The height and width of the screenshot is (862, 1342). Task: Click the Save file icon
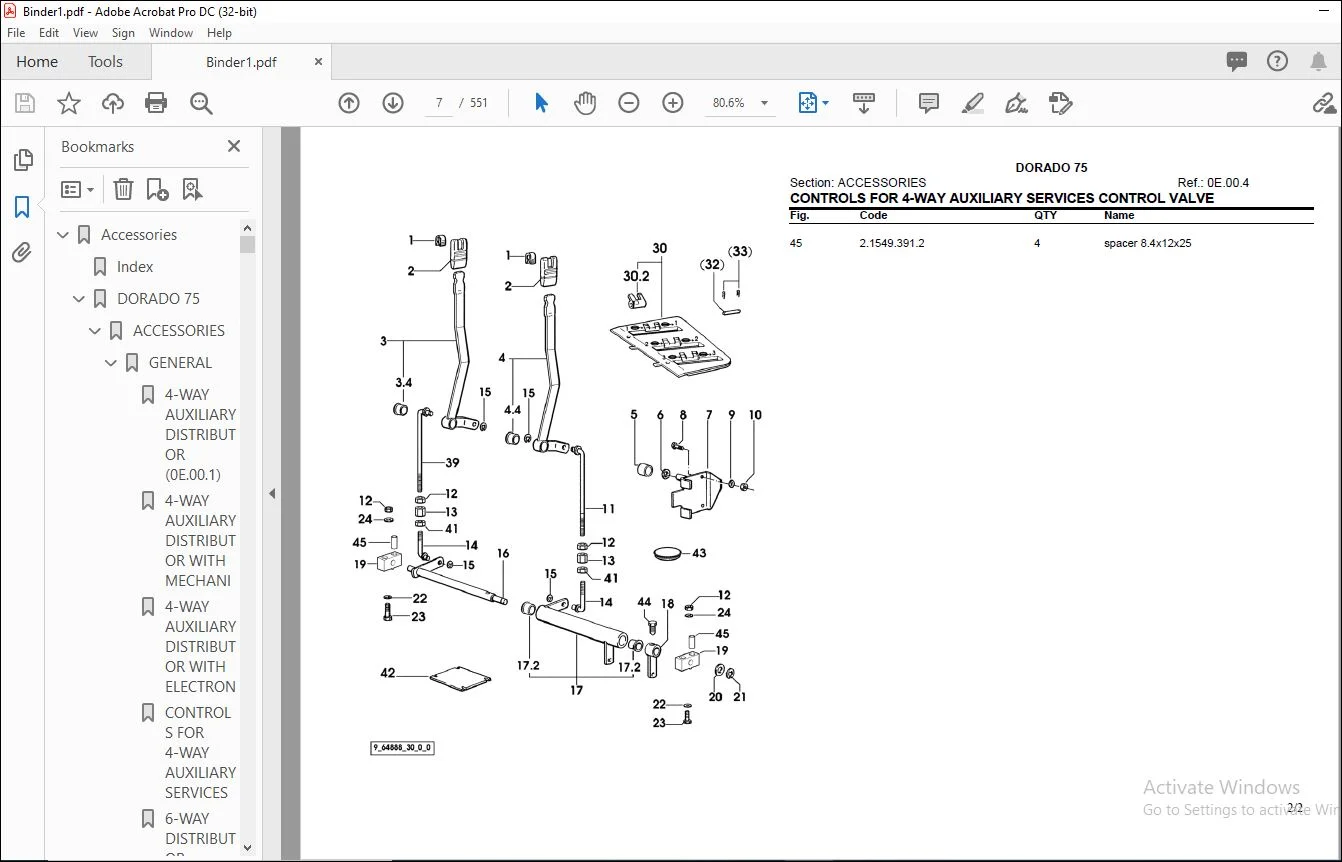point(25,103)
